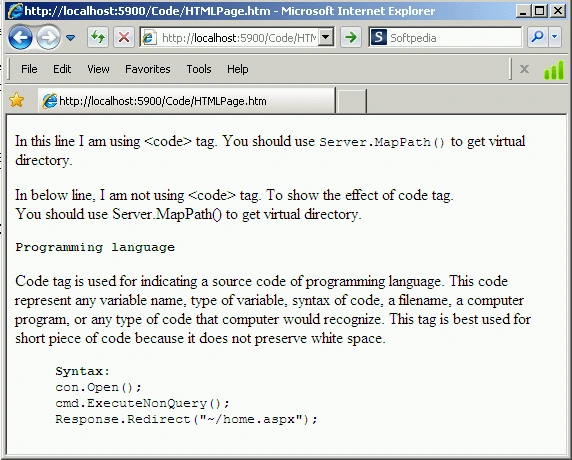This screenshot has width=572, height=460.
Task: Click the Softpedia search provider icon
Action: [378, 37]
